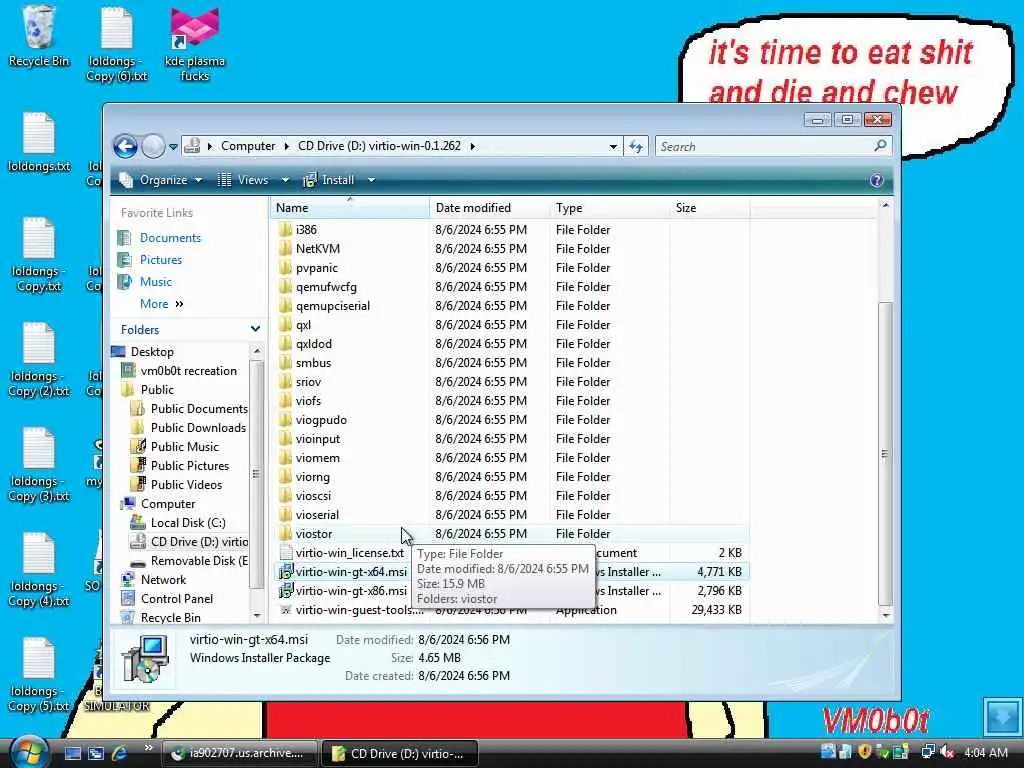Select virtio-win-guest-tools application icon
This screenshot has height=768, width=1024.
point(285,609)
